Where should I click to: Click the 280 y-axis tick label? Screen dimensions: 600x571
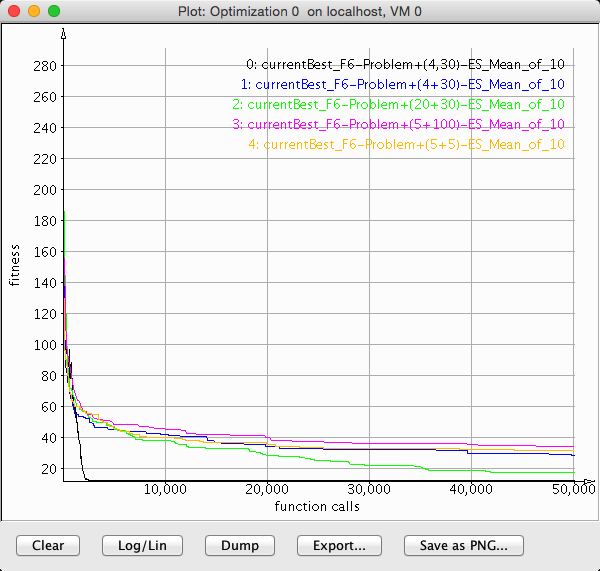[x=45, y=66]
